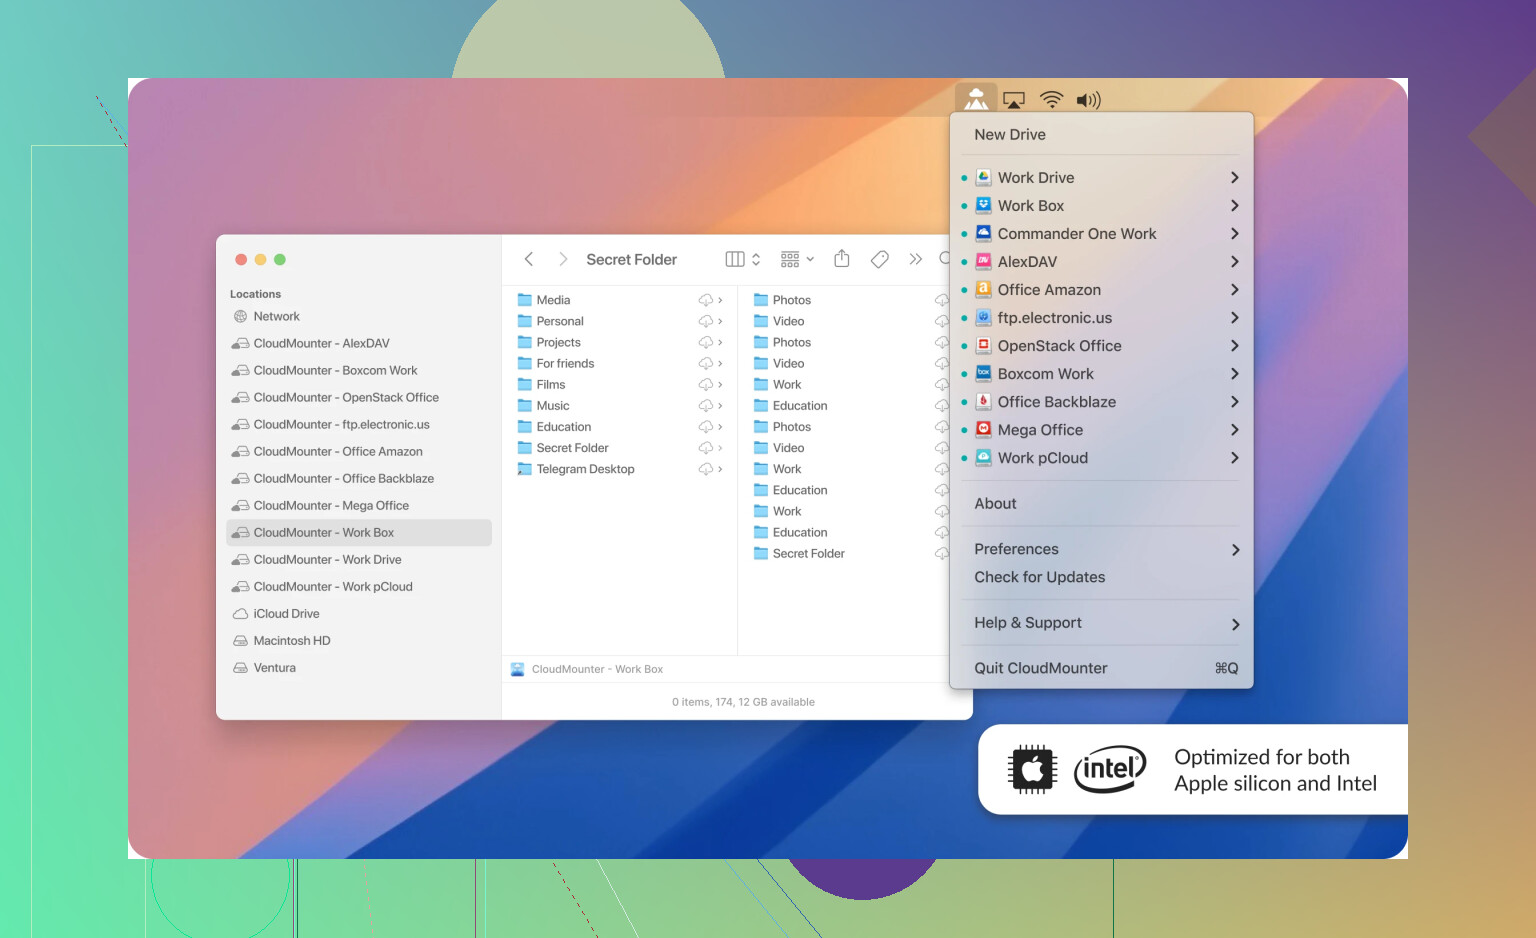Open the group-by grid dropdown in toolbar
This screenshot has width=1536, height=938.
797,259
